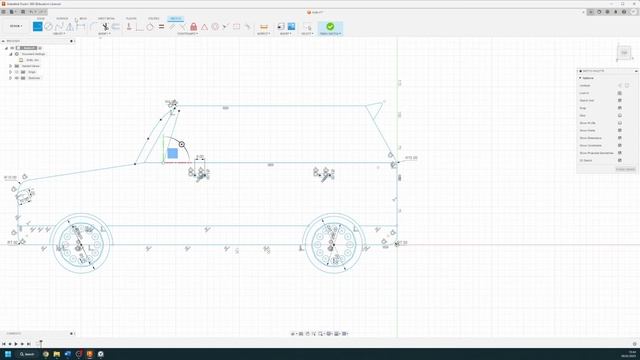Viewport: 640px width, 360px height.
Task: Toggle the Slice checkbox
Action: coord(620,116)
